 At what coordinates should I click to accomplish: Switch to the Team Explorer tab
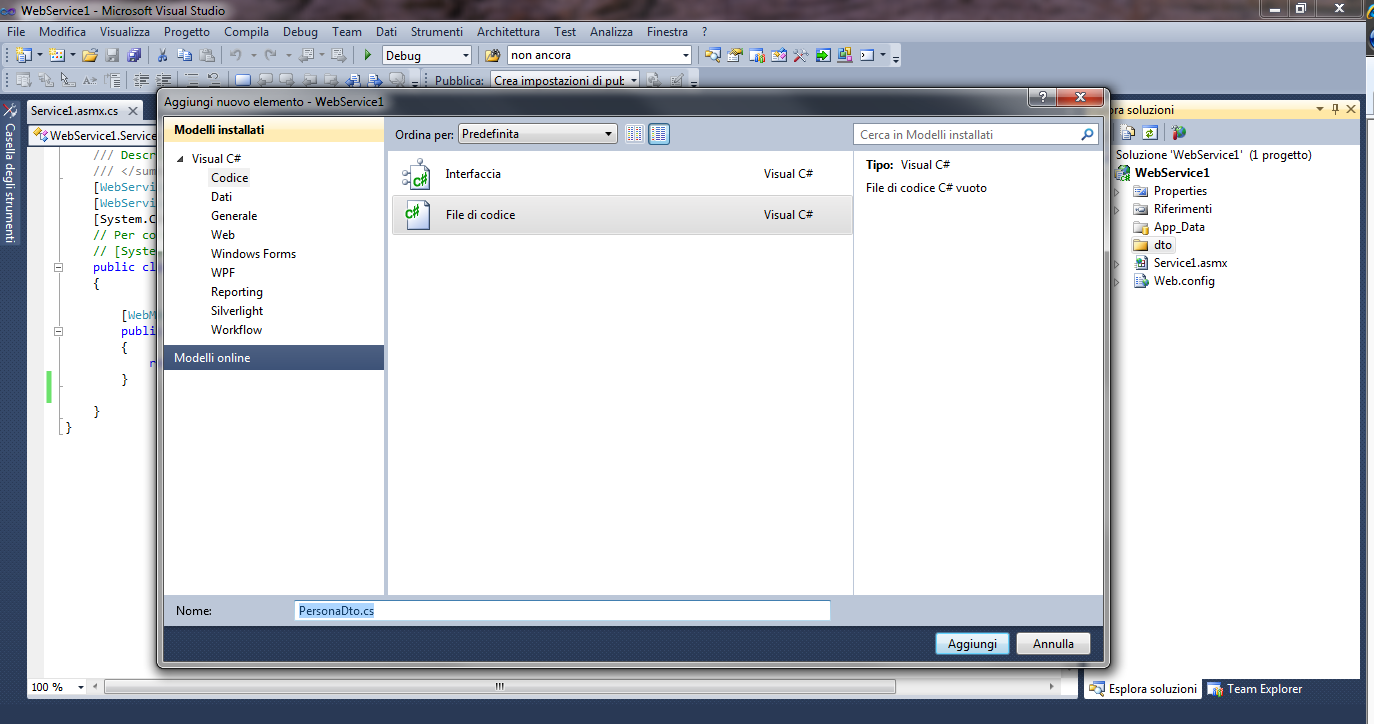[1255, 689]
